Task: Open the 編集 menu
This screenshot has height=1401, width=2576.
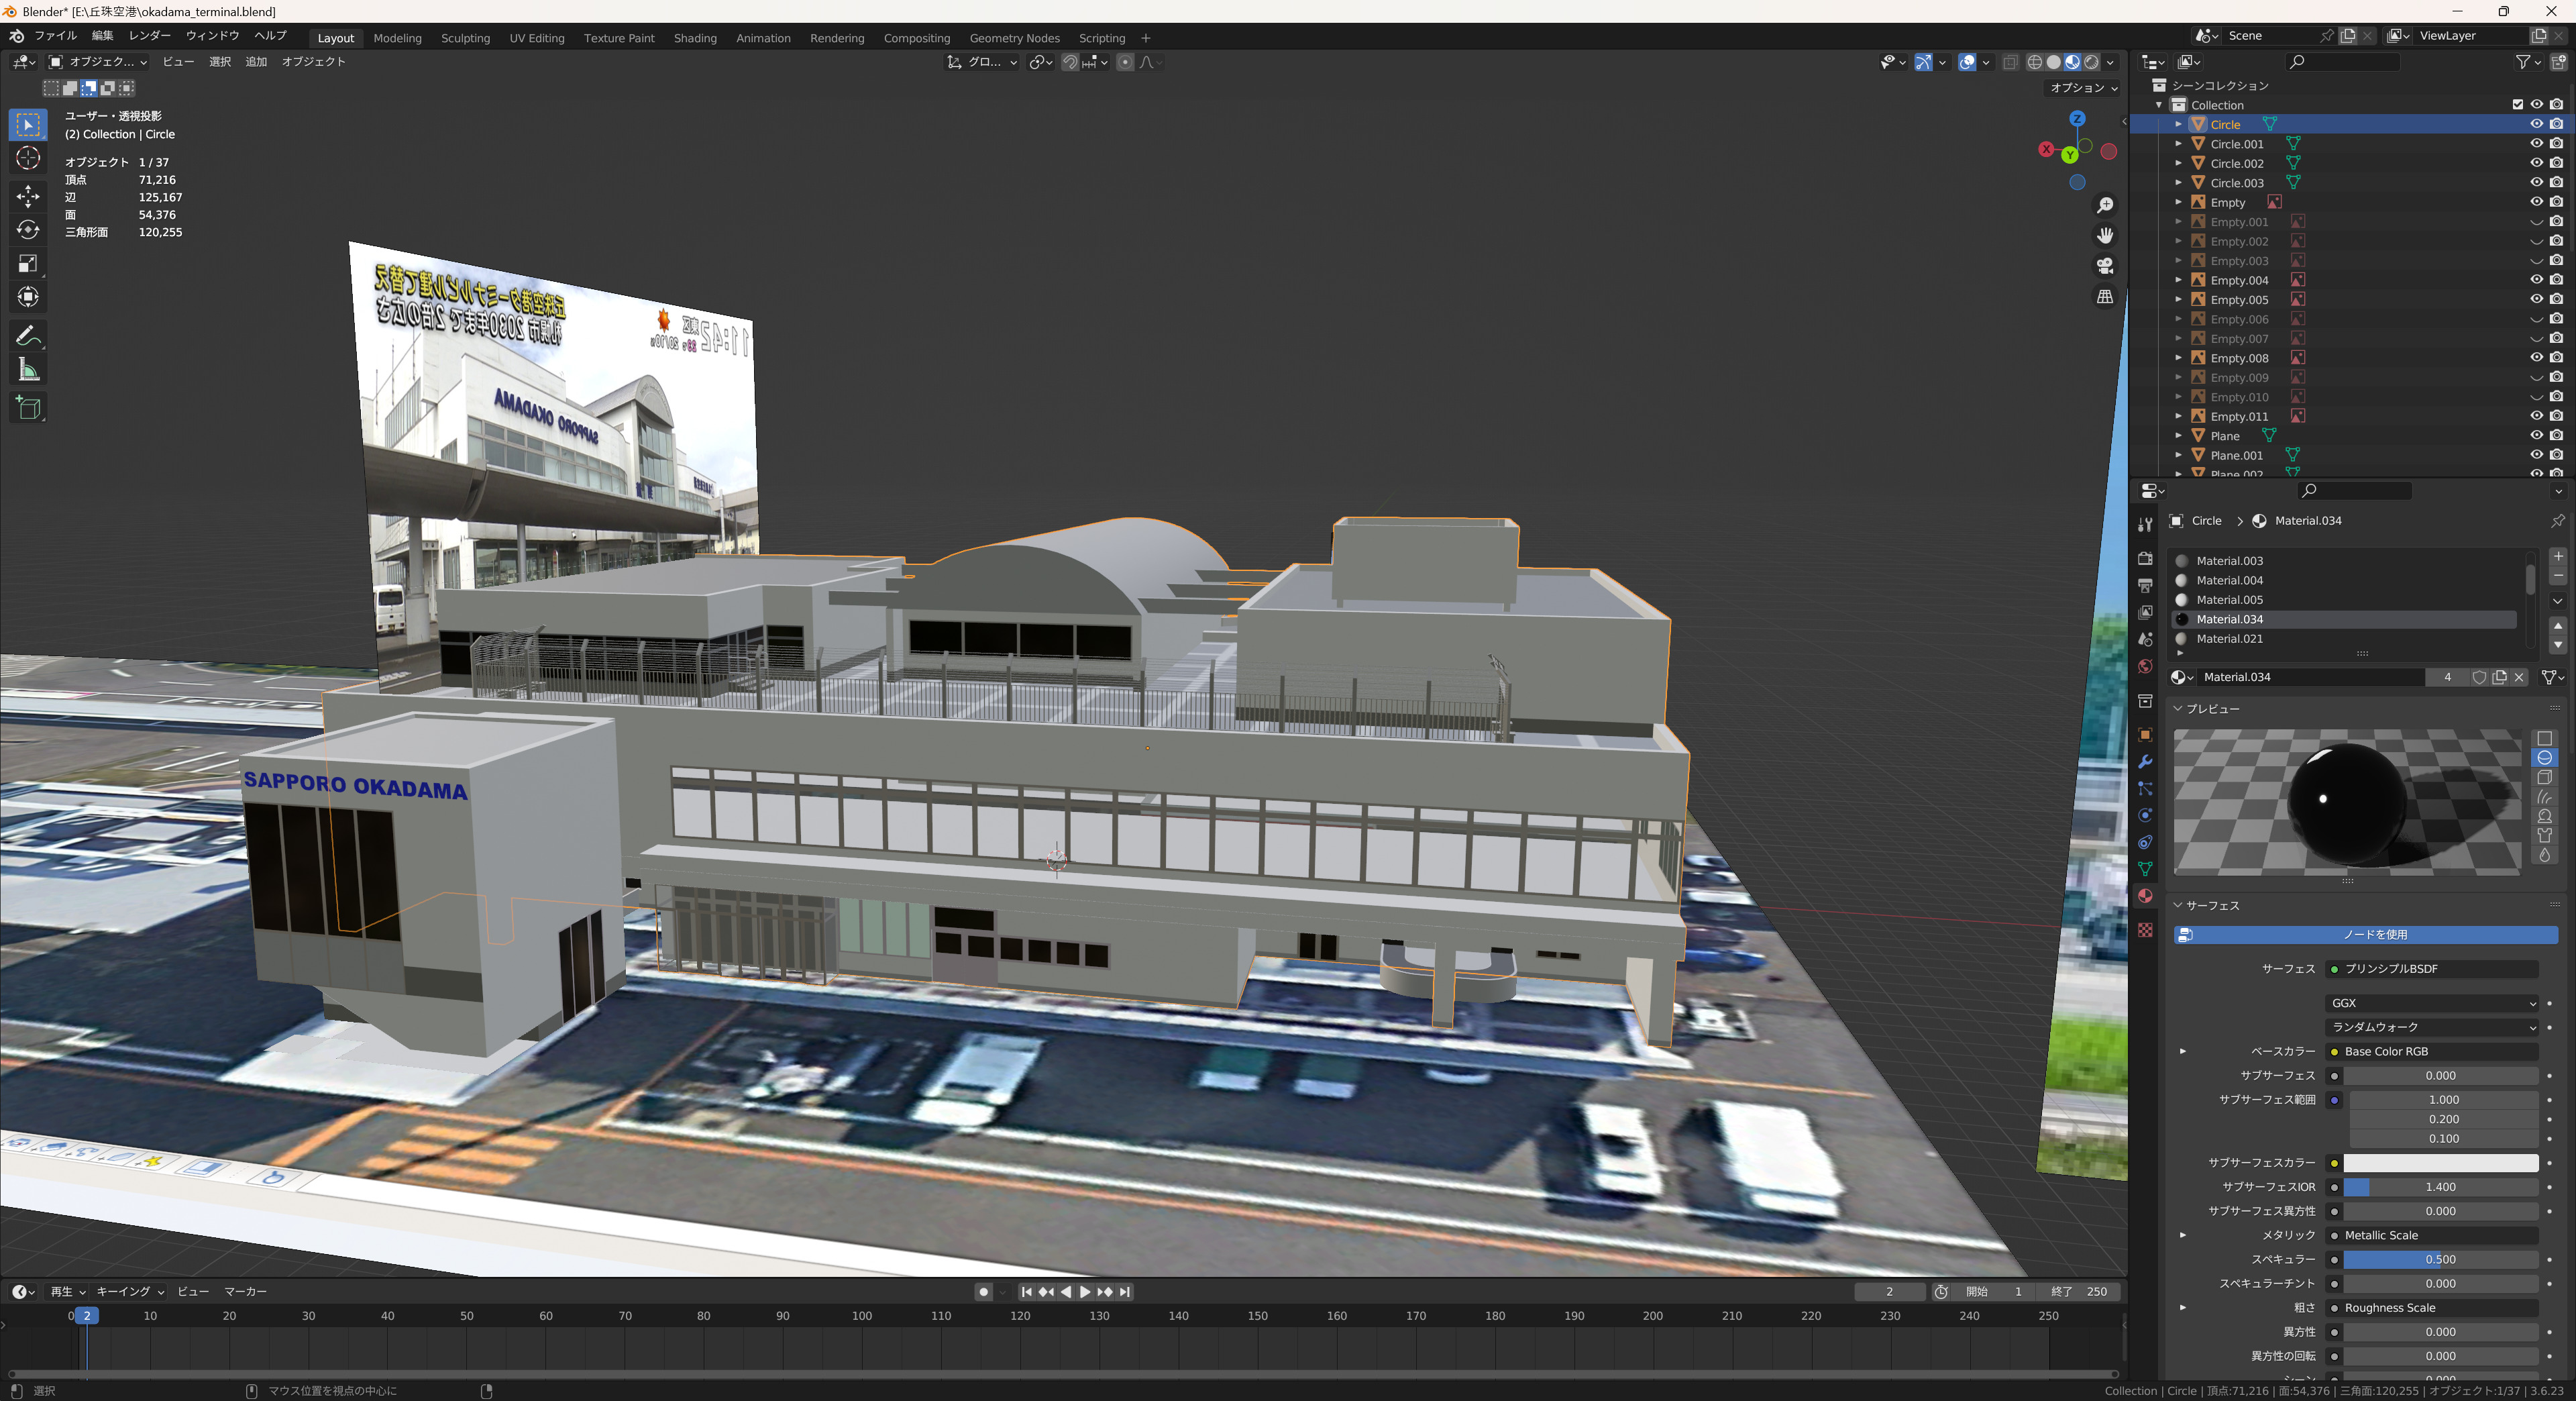Action: [103, 36]
